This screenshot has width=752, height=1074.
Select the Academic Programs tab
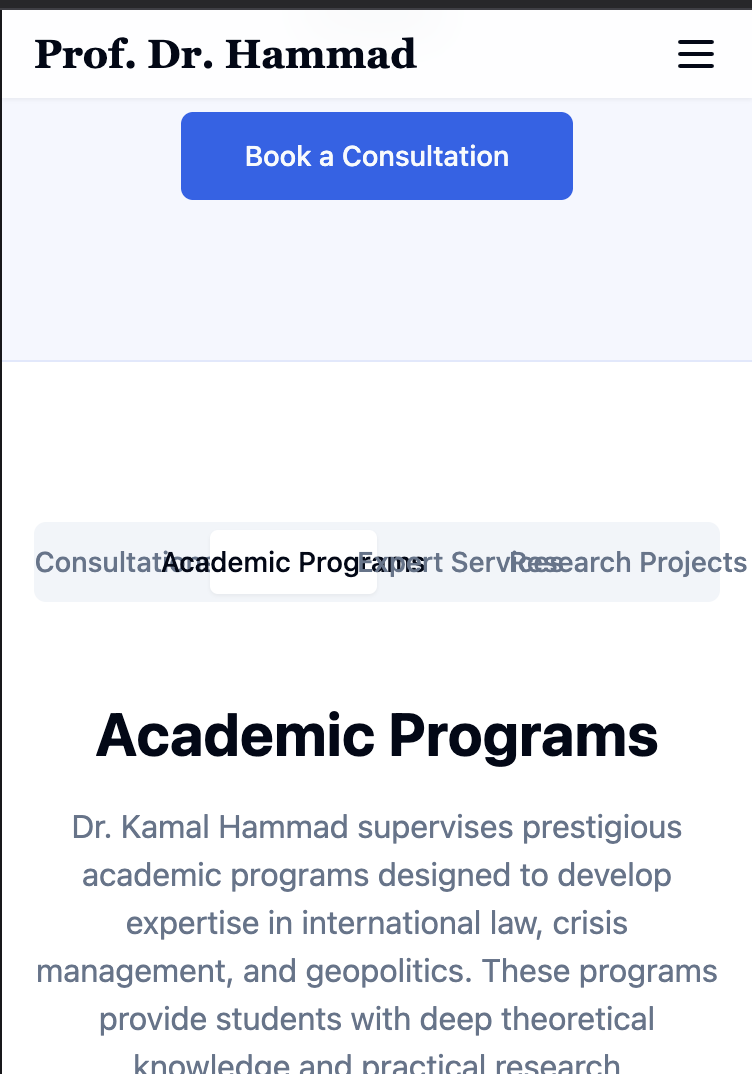[x=293, y=562]
